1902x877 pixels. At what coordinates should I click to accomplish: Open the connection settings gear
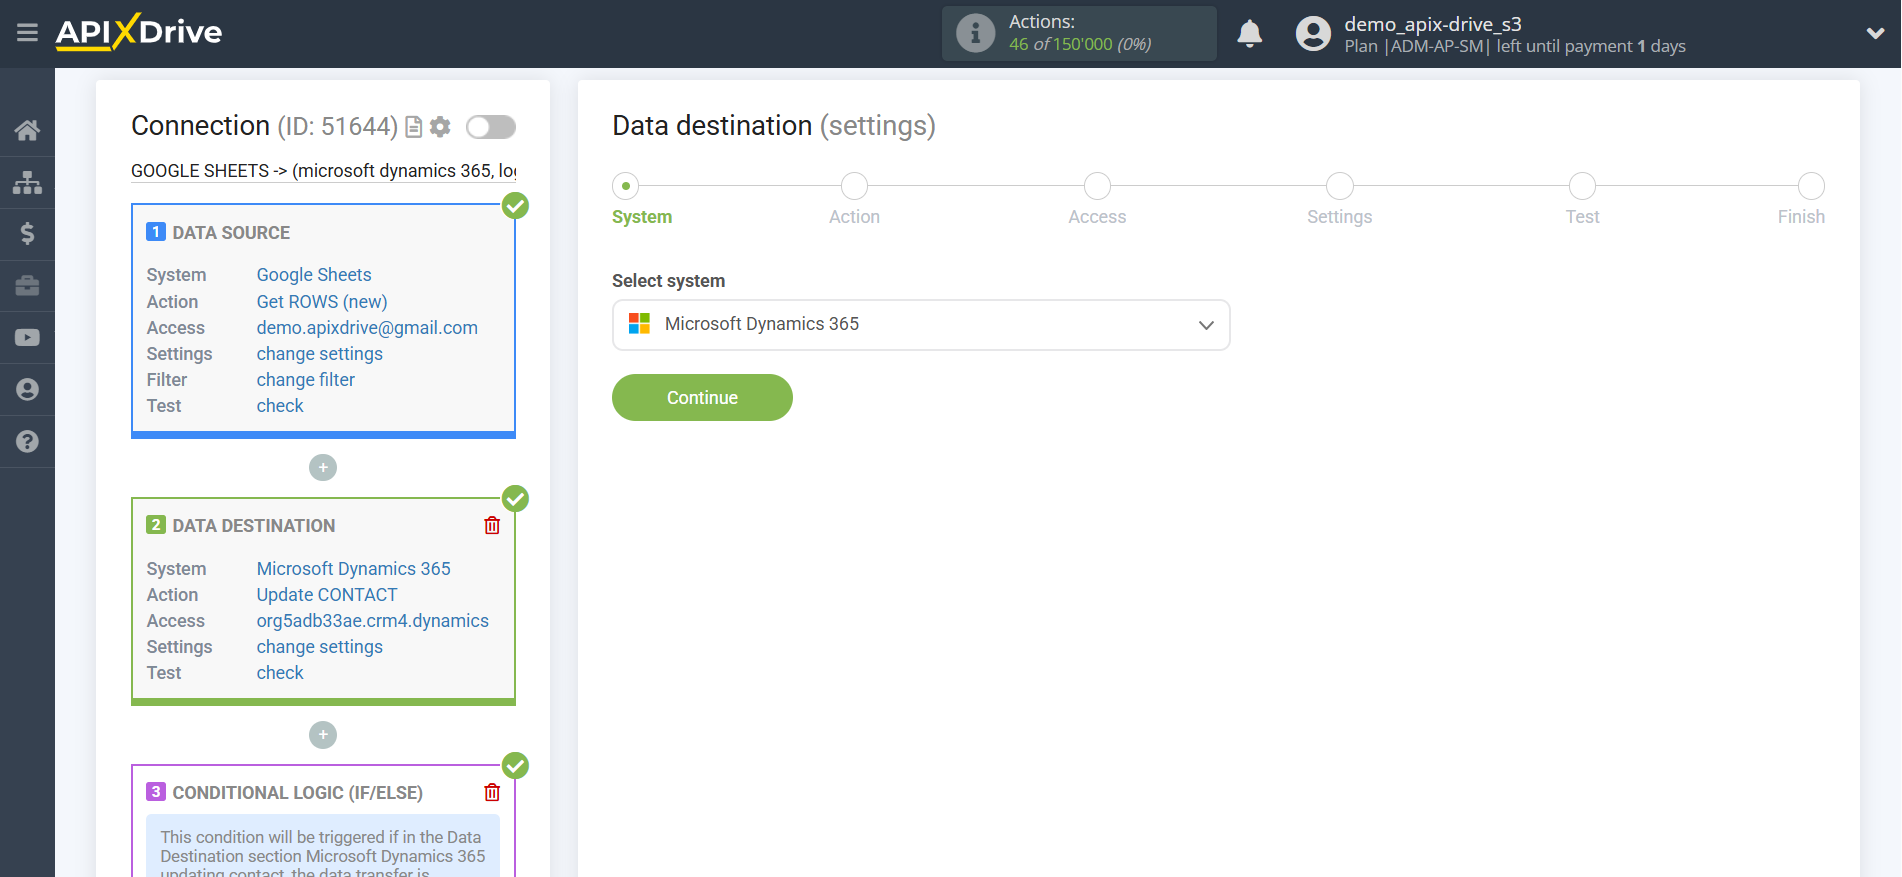(440, 127)
